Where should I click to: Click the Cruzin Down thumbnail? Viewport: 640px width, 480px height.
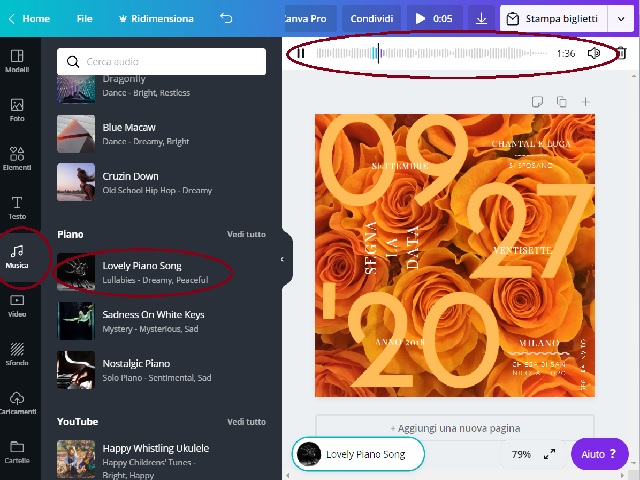pyautogui.click(x=76, y=182)
